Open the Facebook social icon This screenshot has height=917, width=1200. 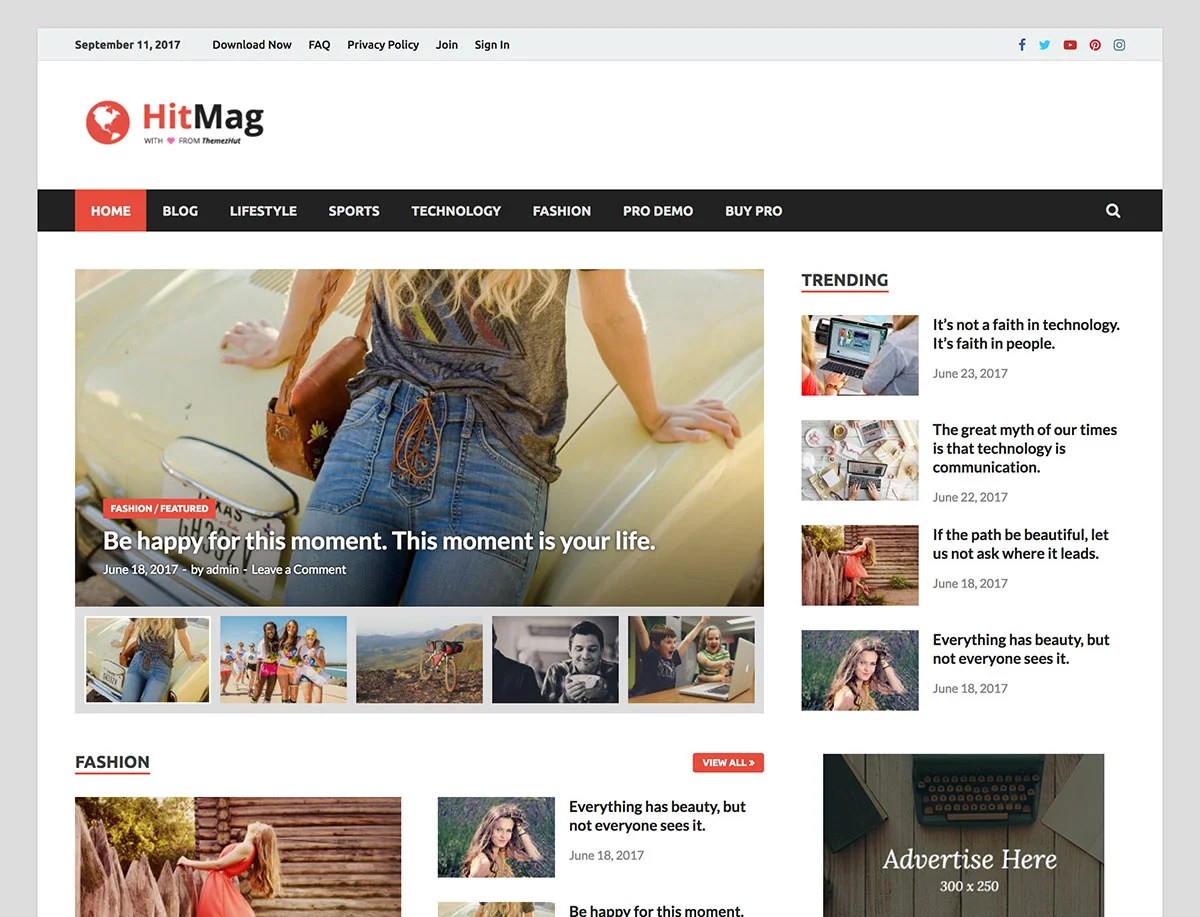1021,45
